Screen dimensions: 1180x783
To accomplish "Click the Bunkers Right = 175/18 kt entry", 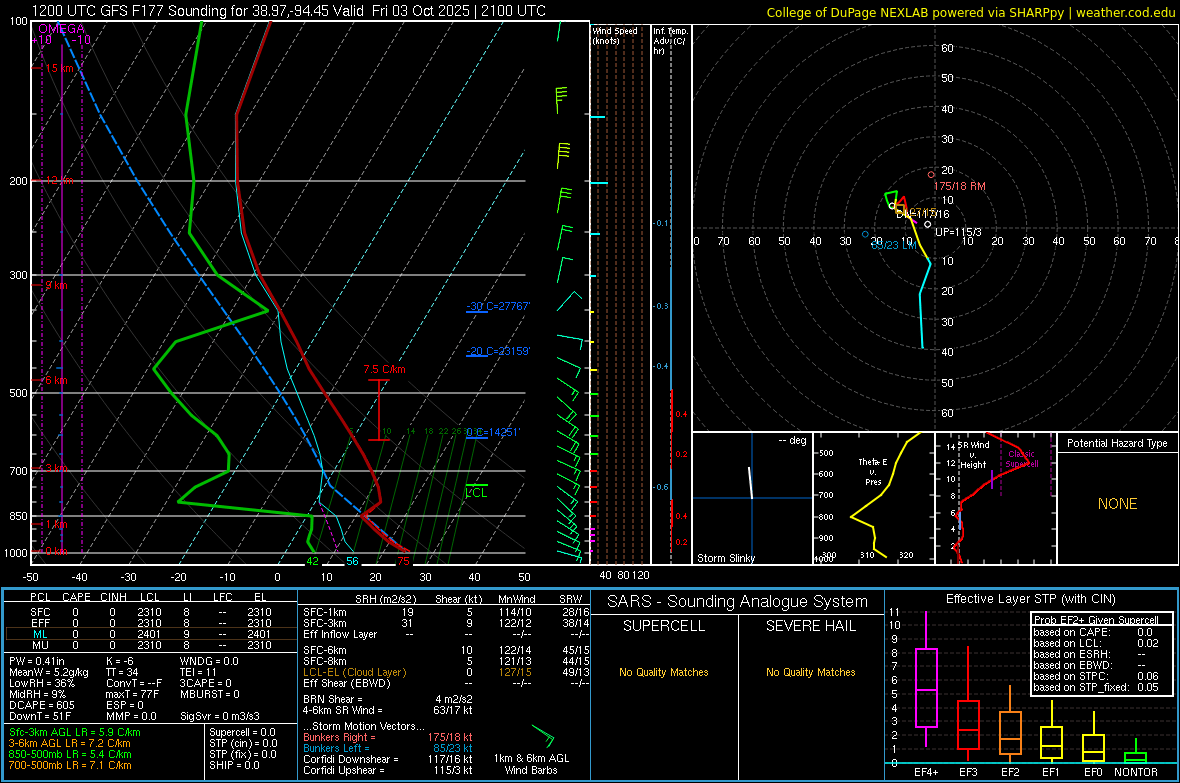I will 388,737.
